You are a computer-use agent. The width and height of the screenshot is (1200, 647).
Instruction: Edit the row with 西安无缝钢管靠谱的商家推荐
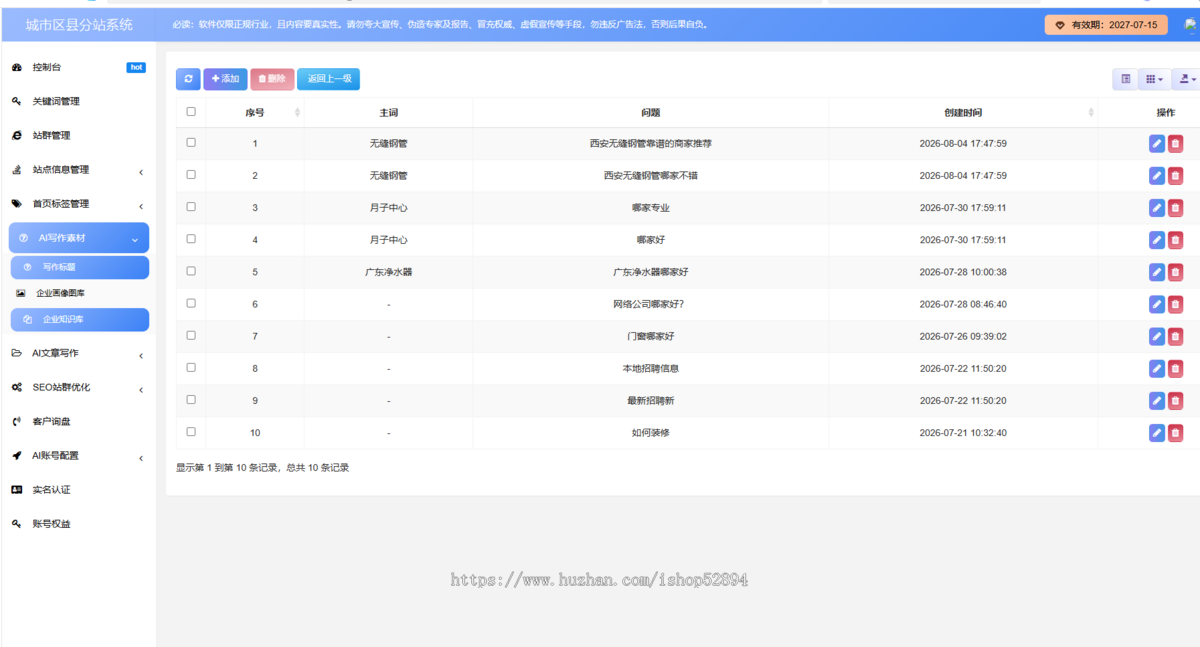(1157, 144)
